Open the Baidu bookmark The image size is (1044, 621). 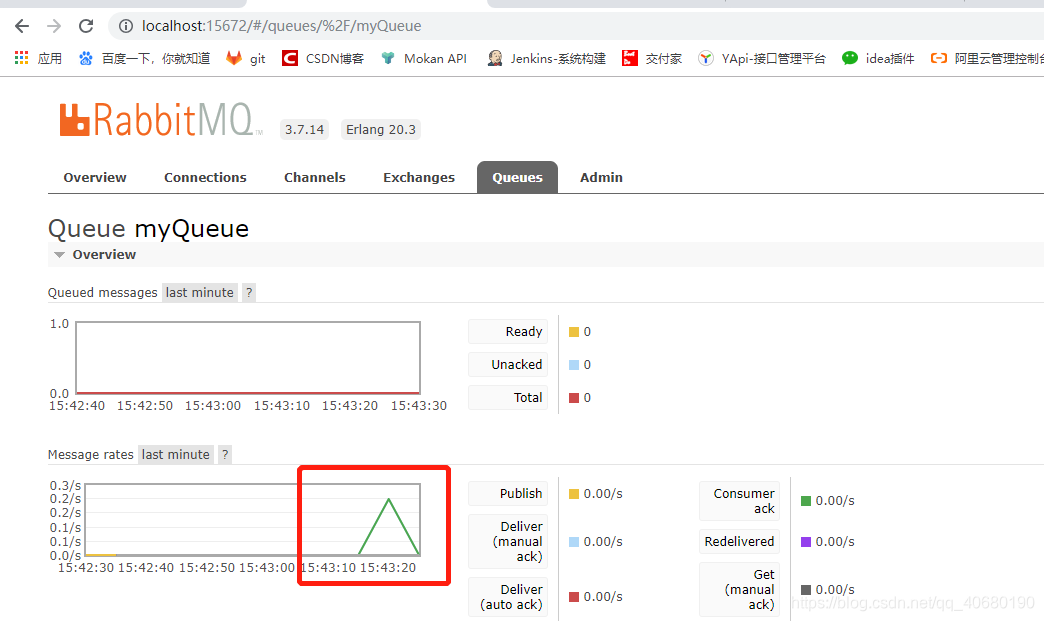144,59
